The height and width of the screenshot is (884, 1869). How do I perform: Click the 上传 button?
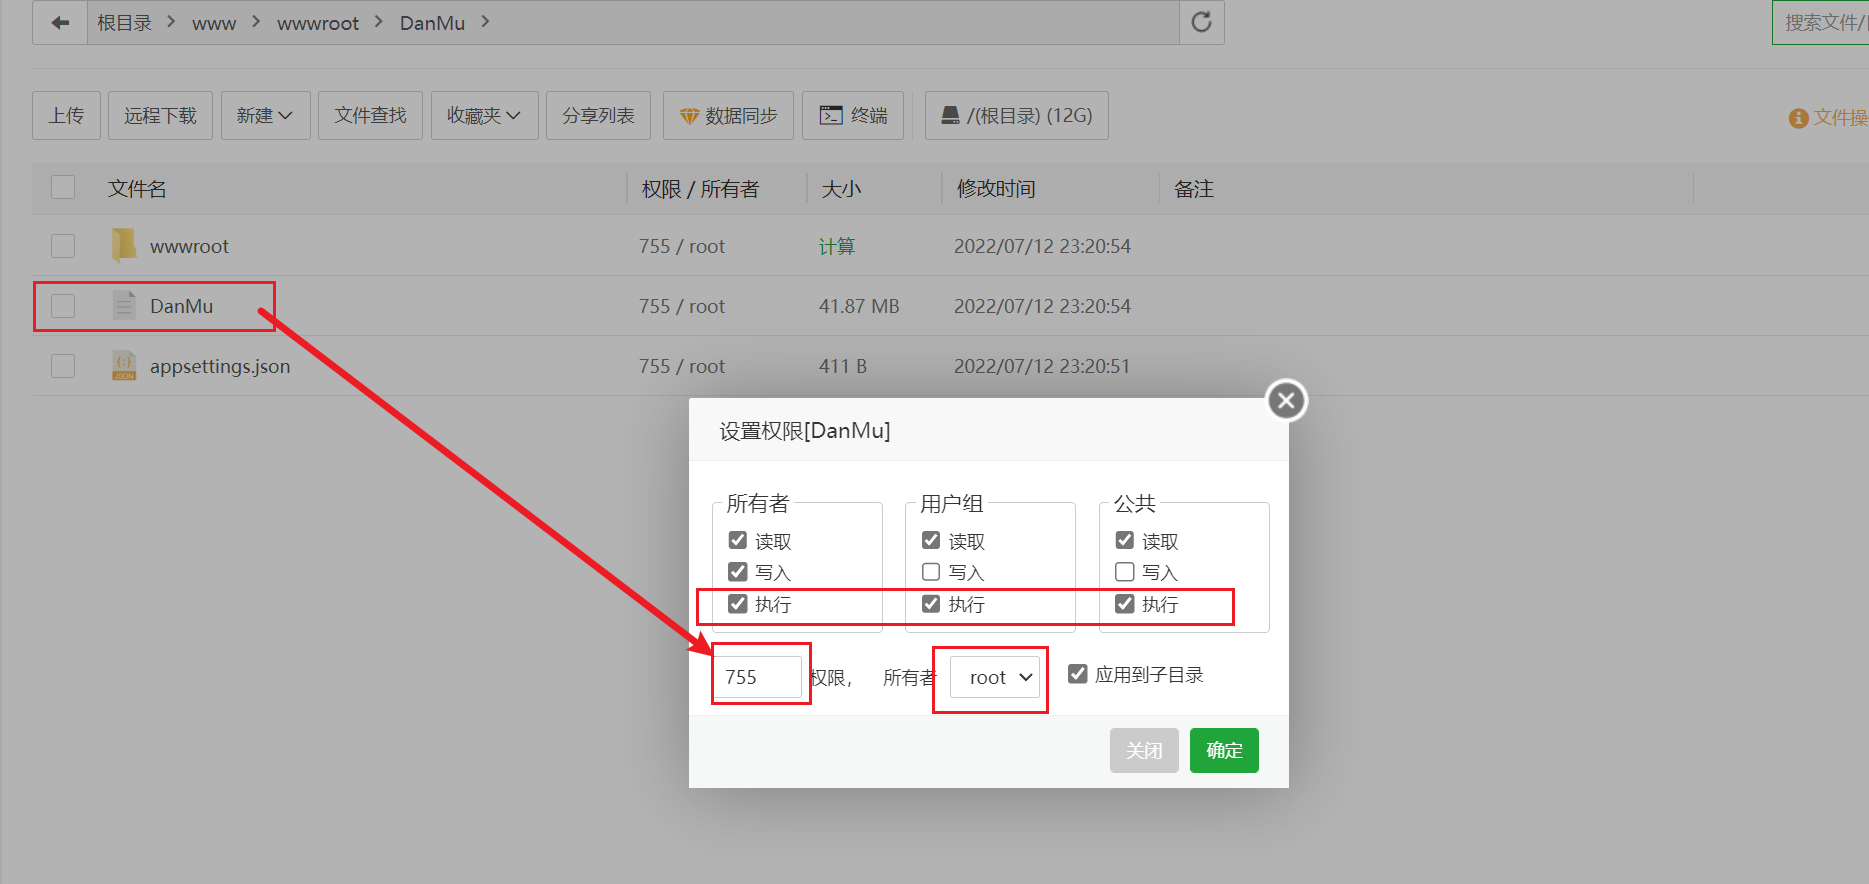66,115
